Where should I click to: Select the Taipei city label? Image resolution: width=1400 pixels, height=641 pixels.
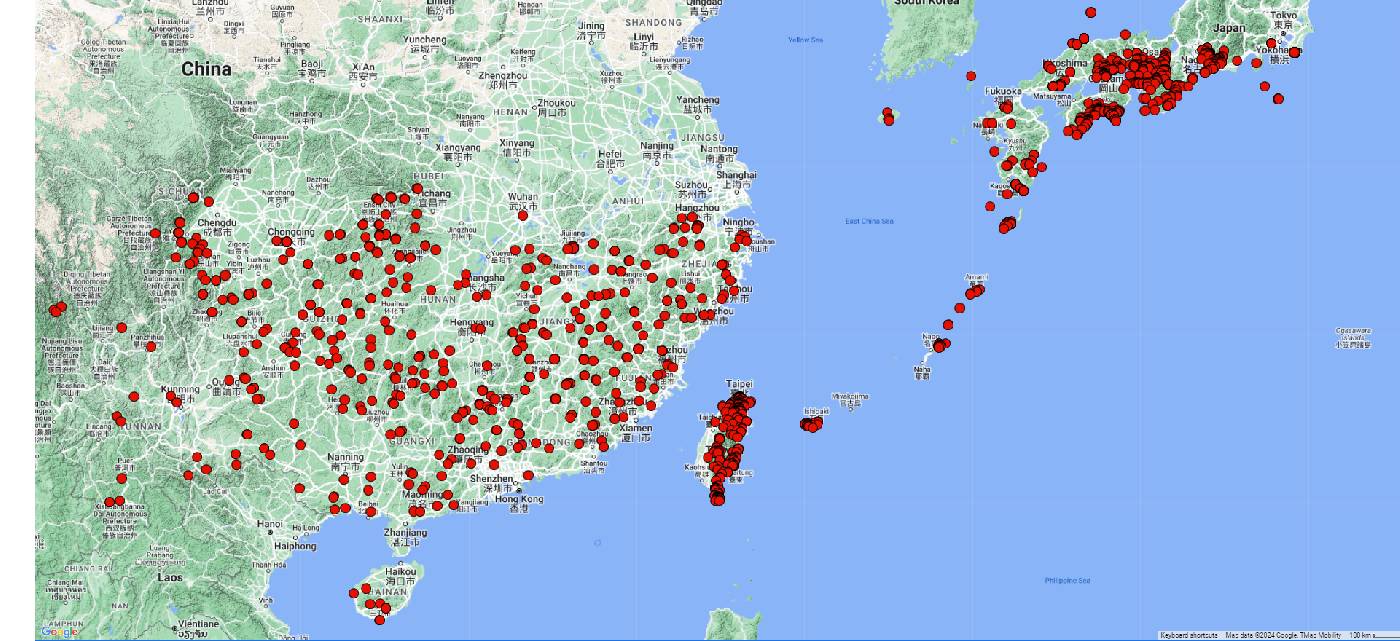pyautogui.click(x=739, y=384)
